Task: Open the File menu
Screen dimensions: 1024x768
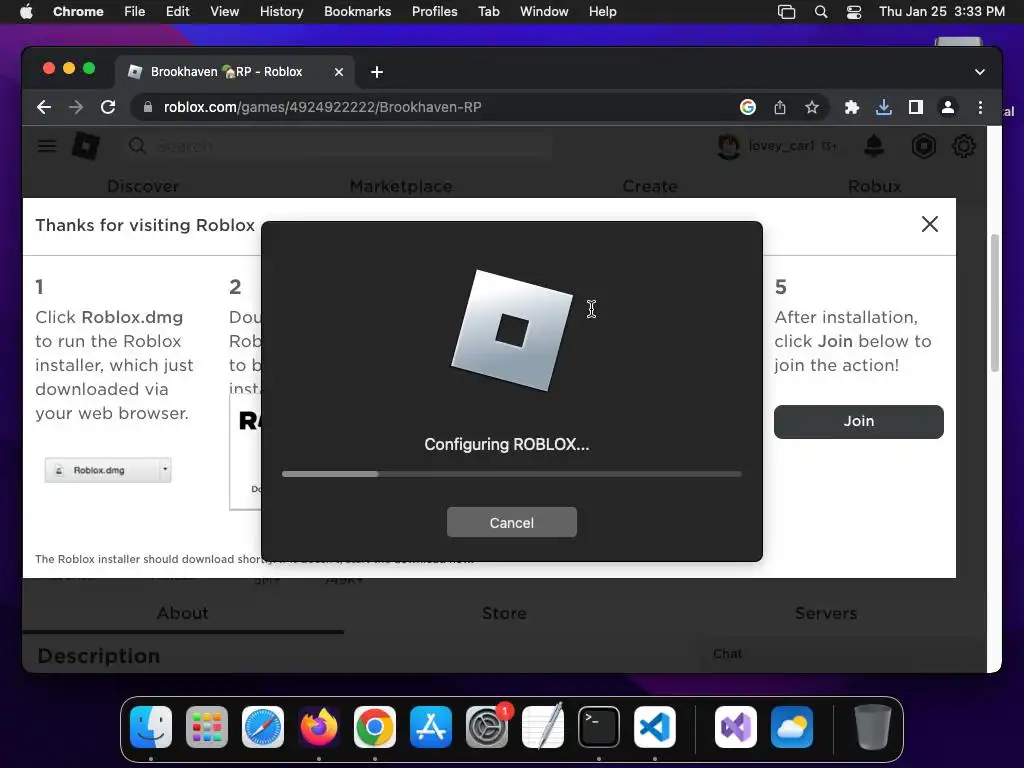Action: (135, 12)
